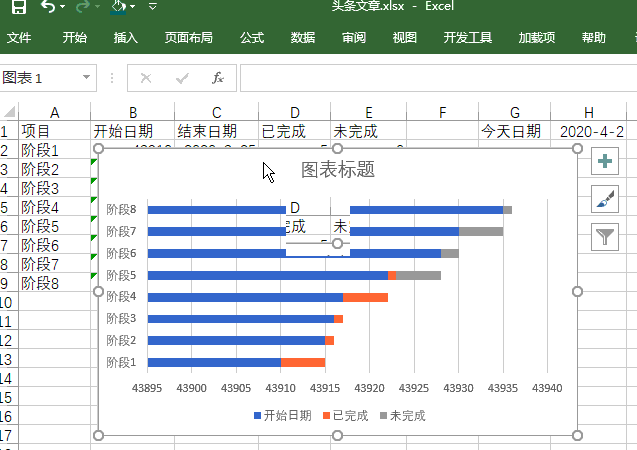The image size is (637, 450).
Task: Click the Chart Styles paintbrush button
Action: coord(605,199)
